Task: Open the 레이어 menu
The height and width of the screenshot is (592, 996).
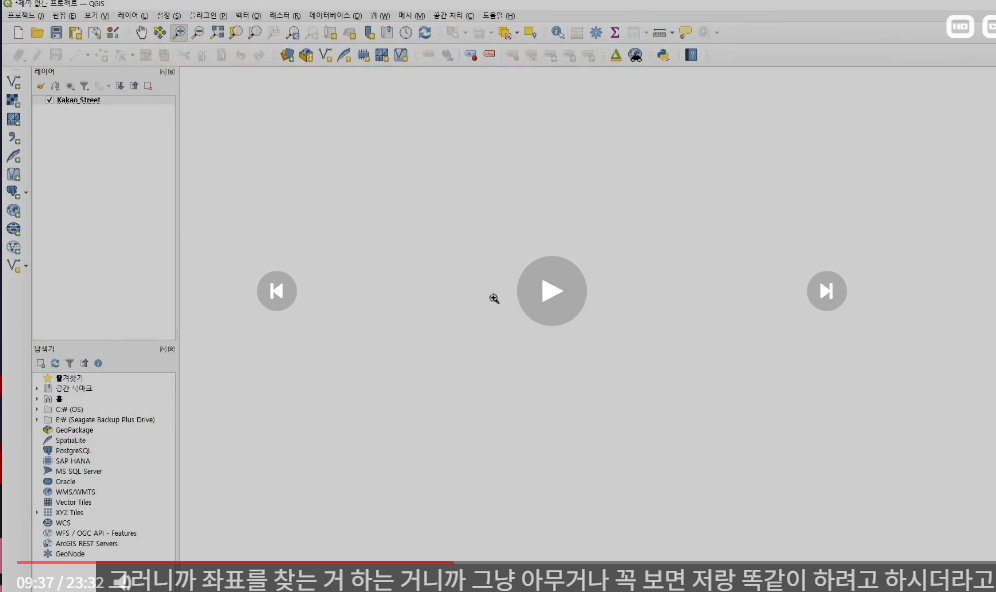Action: point(132,15)
